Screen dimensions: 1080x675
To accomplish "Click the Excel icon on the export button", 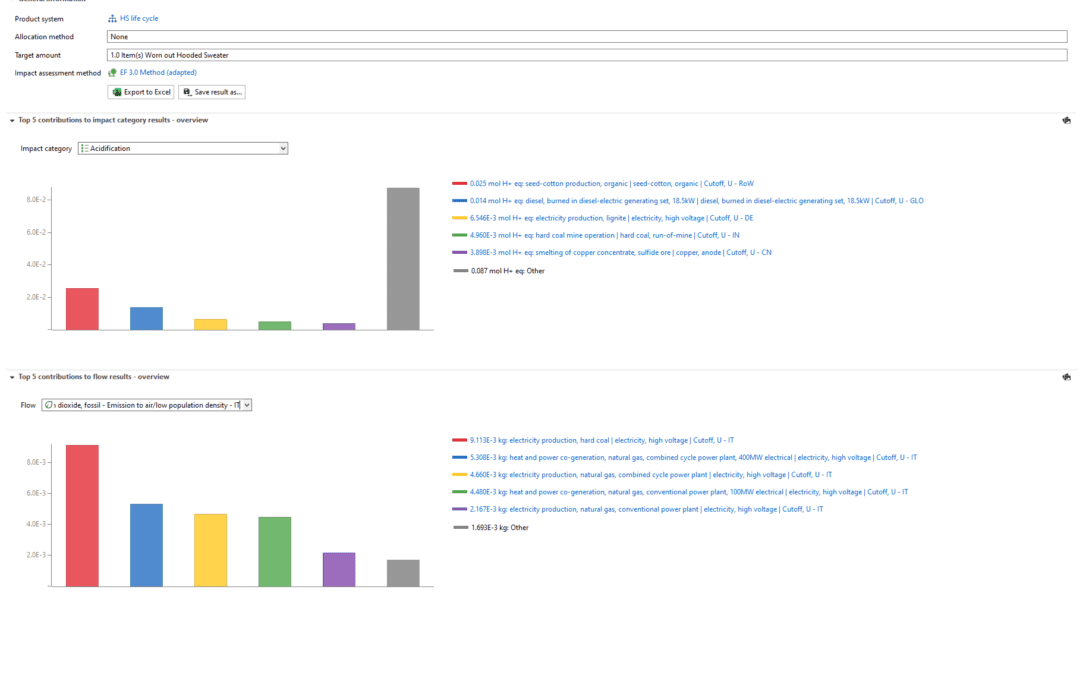I will click(x=116, y=92).
